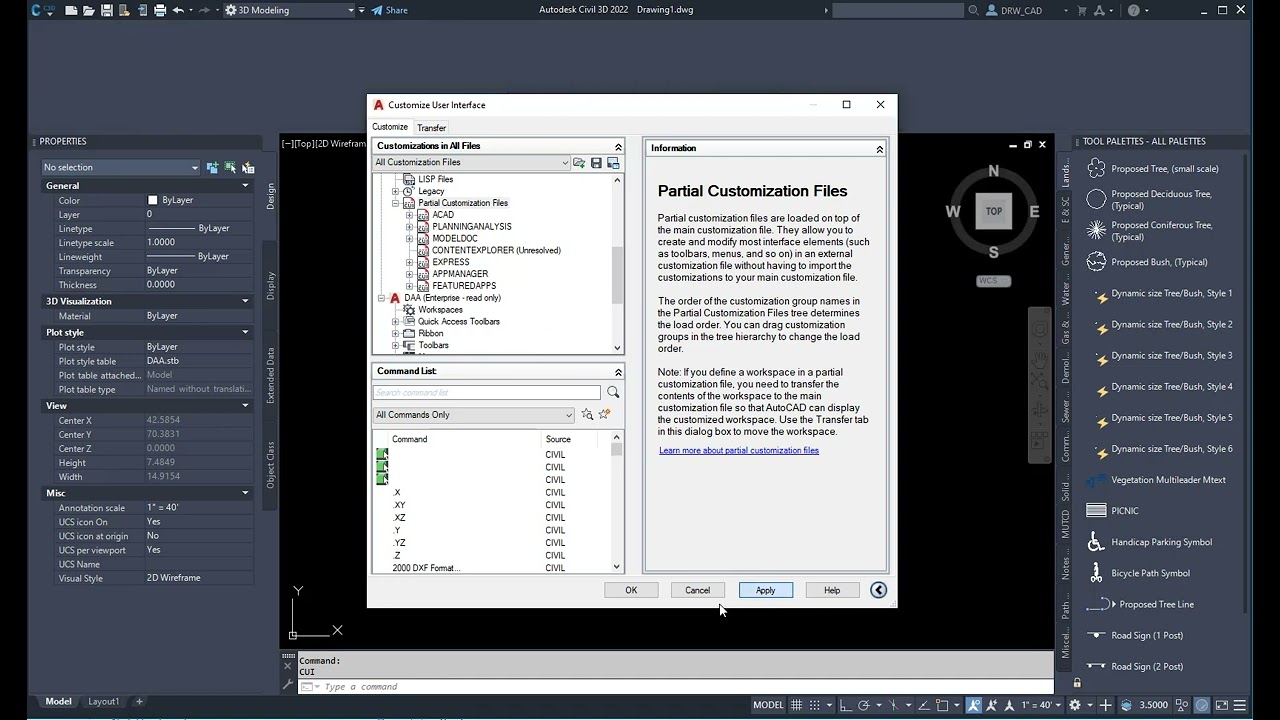Click the Undo arrow in the title bar
The width and height of the screenshot is (1280, 720).
[x=178, y=10]
